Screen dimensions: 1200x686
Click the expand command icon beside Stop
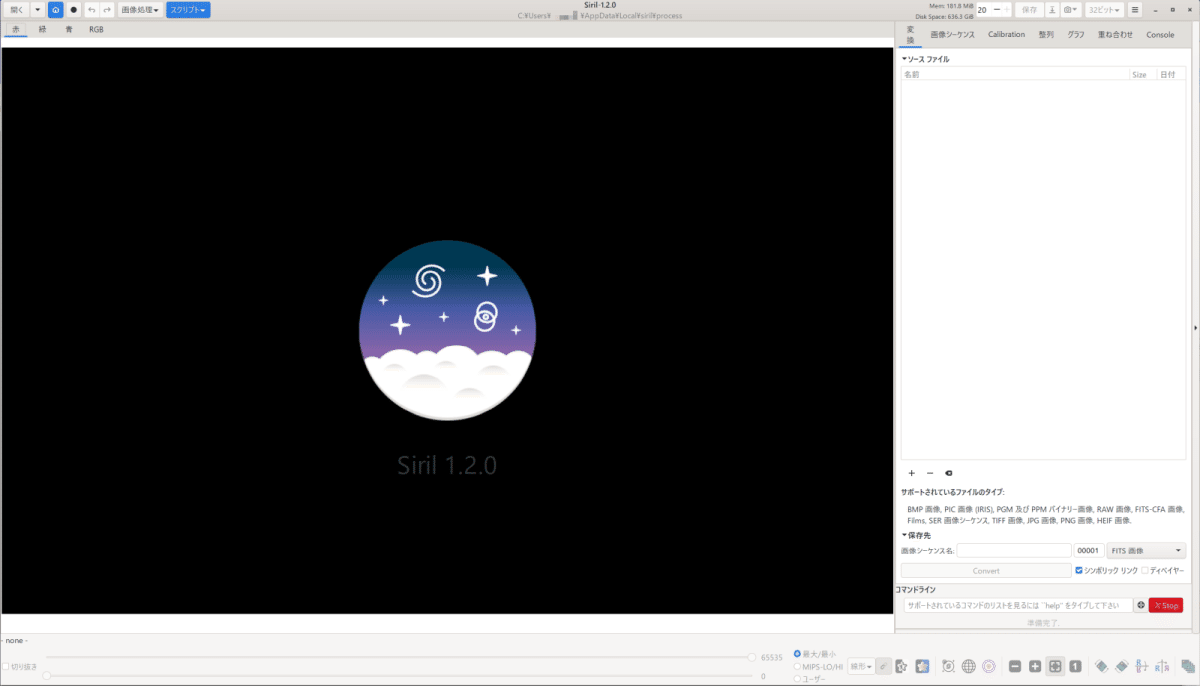[1141, 605]
